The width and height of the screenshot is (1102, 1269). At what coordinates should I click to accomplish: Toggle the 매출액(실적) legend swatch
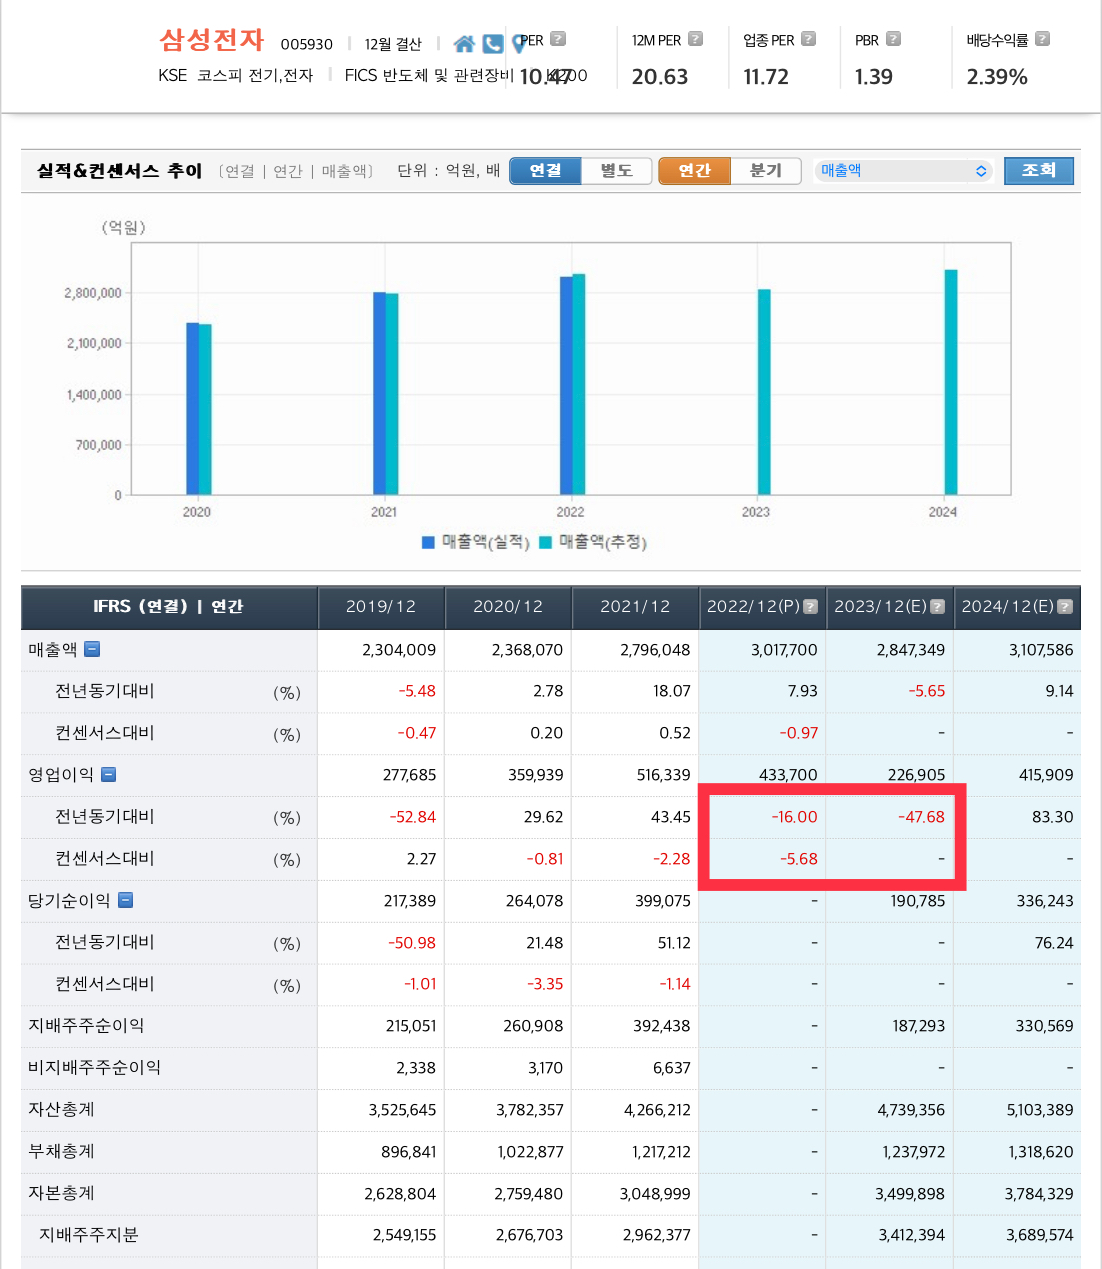point(428,542)
